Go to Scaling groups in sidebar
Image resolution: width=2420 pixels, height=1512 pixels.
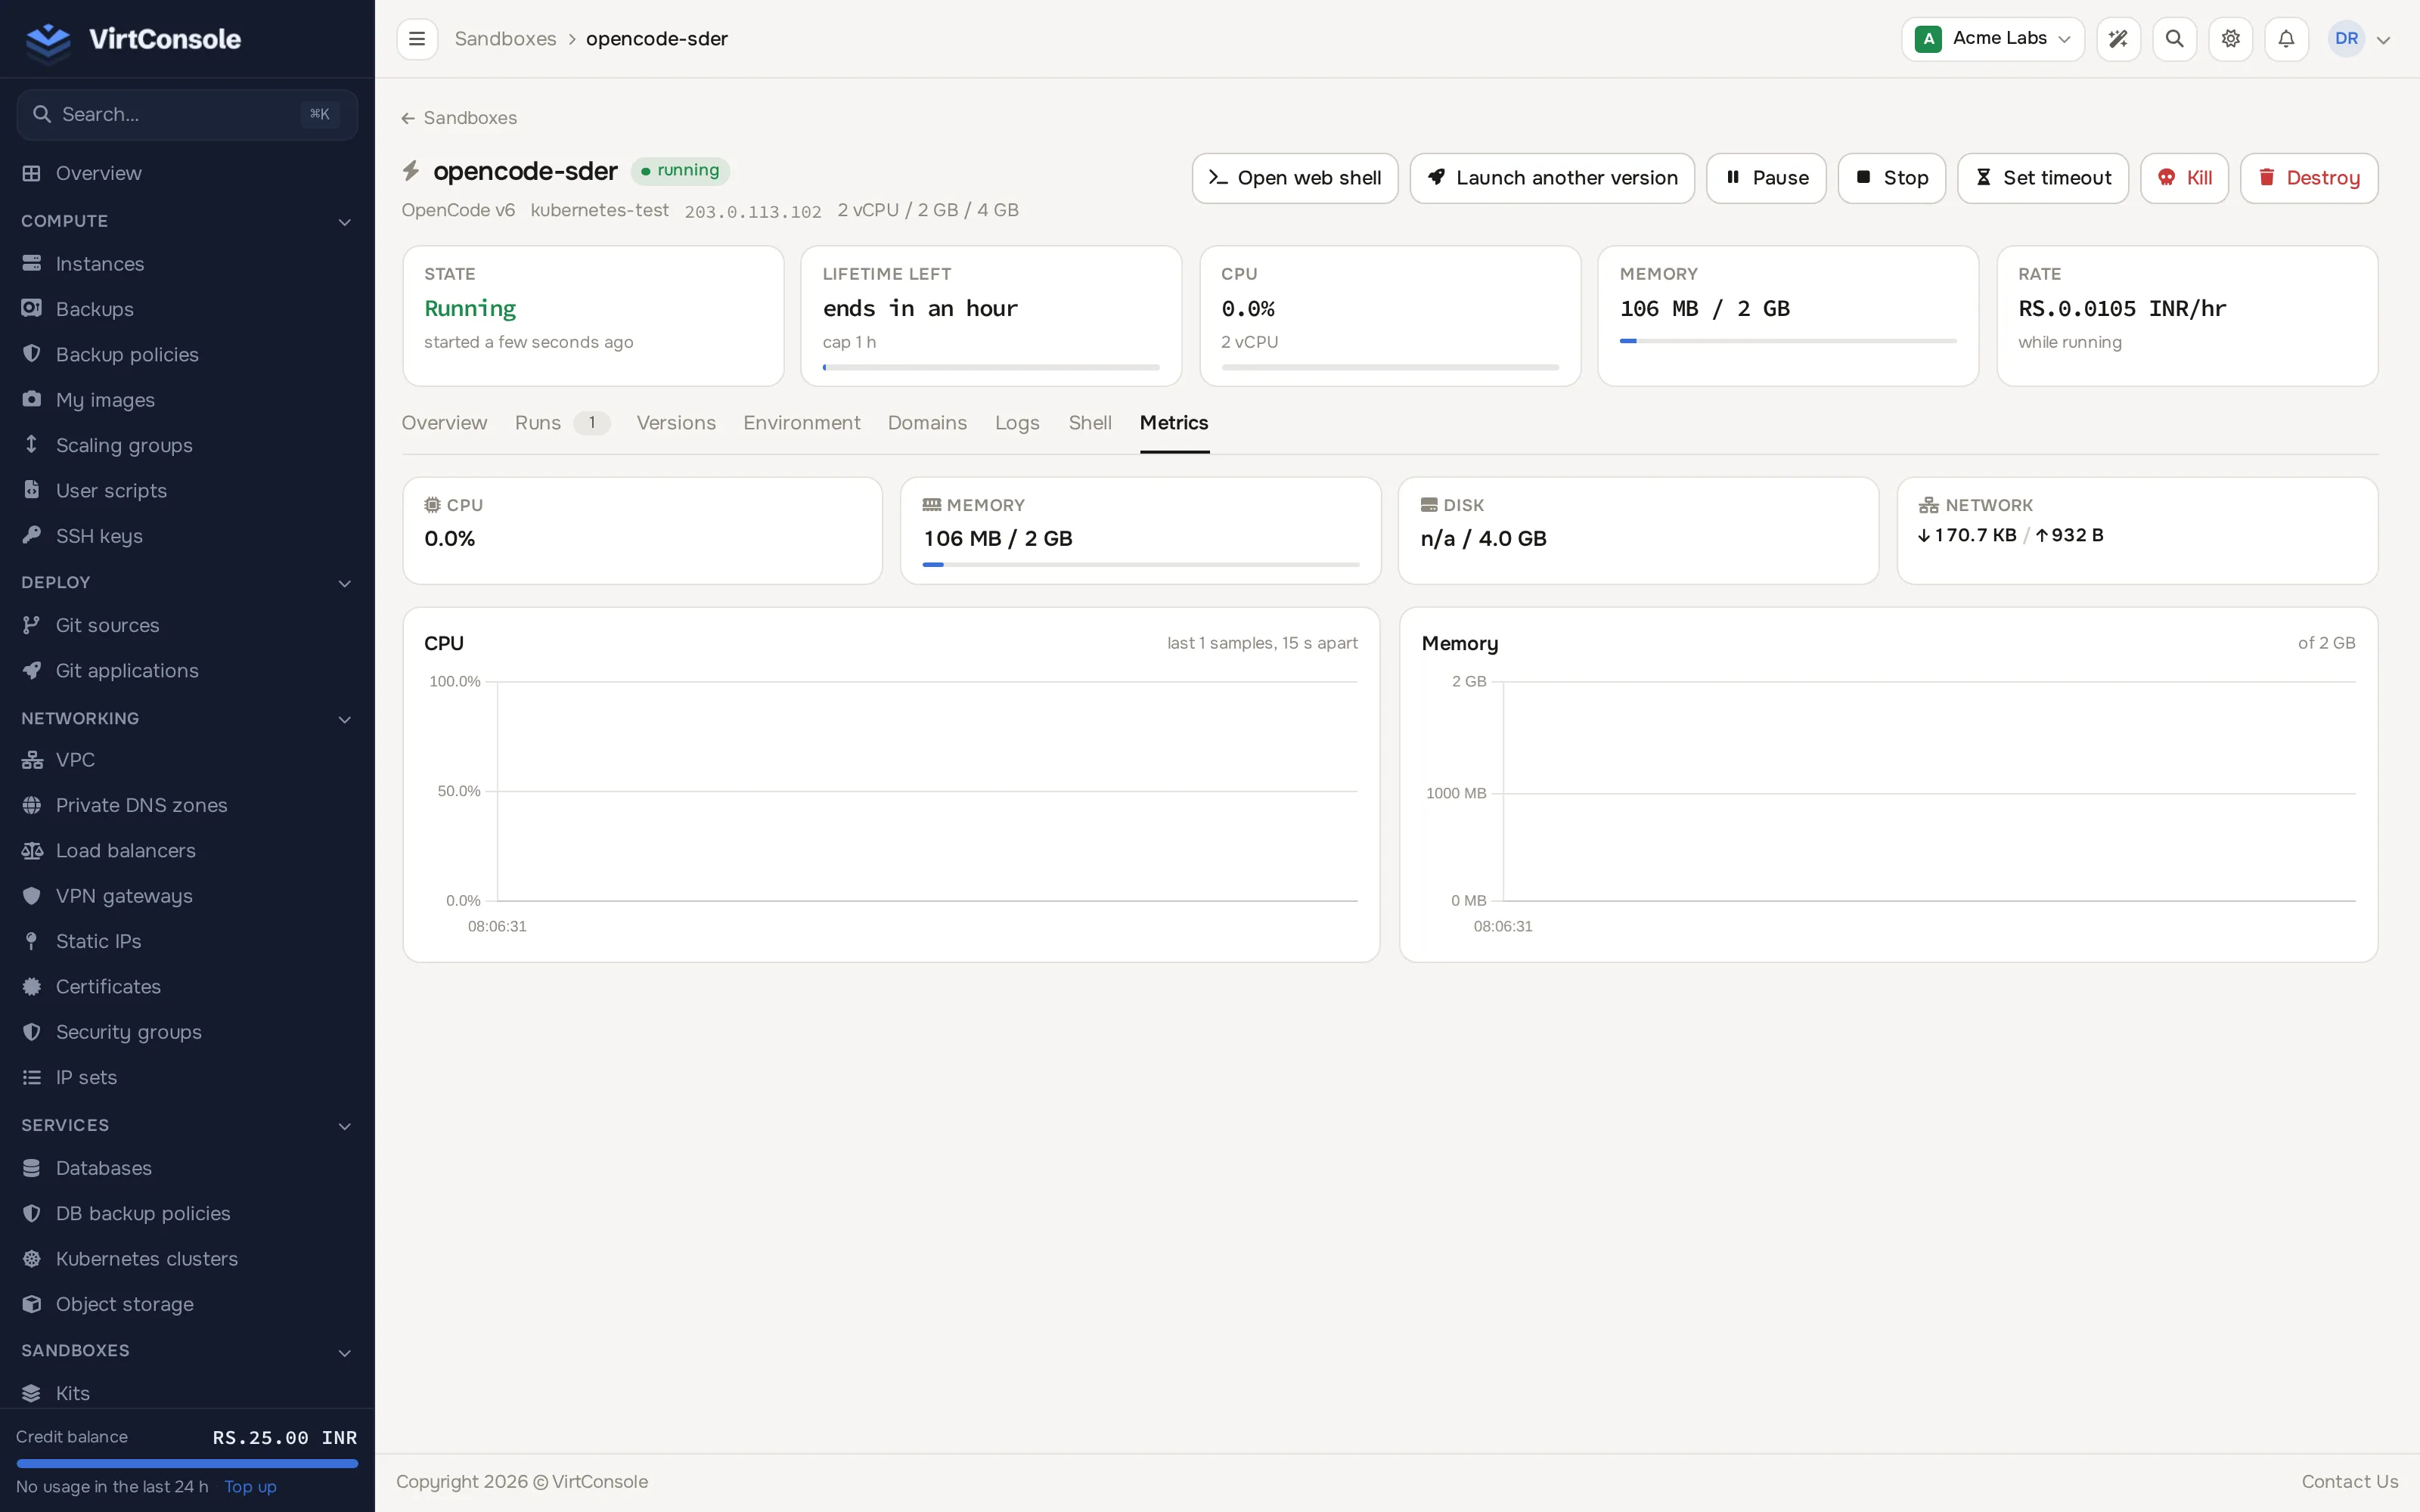pyautogui.click(x=187, y=445)
